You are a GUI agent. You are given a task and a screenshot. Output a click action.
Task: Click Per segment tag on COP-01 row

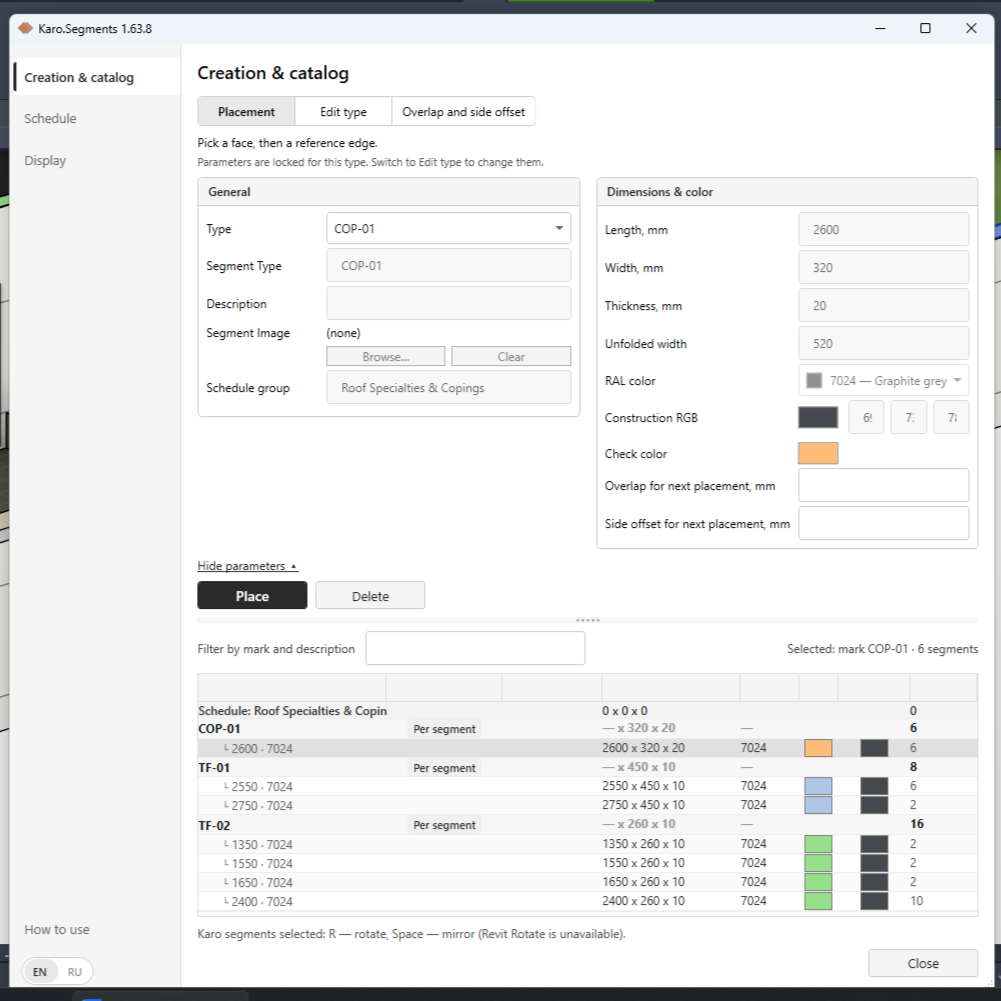click(x=444, y=728)
